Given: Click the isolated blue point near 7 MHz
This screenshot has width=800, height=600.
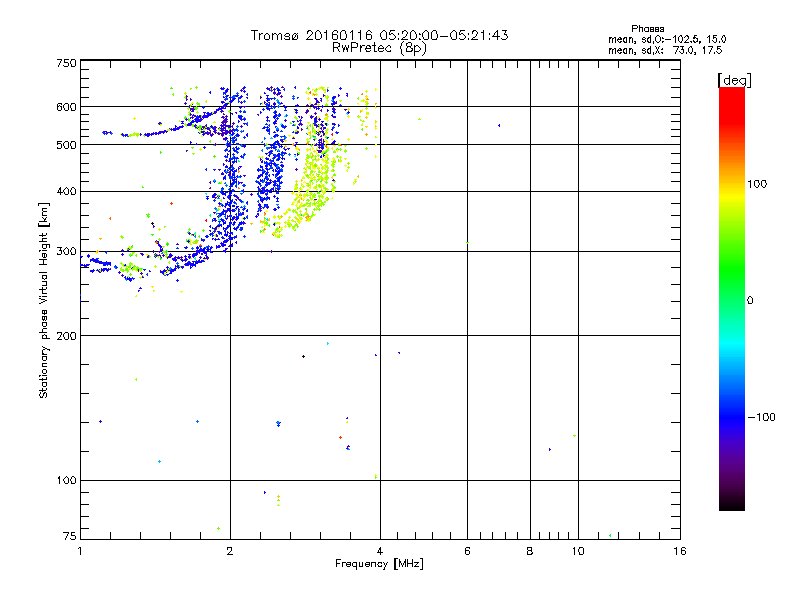Looking at the screenshot, I should point(499,126).
